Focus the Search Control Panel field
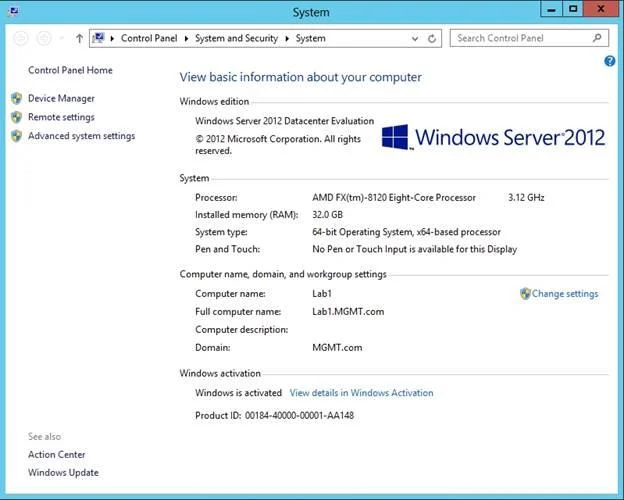The image size is (624, 500). [x=529, y=38]
